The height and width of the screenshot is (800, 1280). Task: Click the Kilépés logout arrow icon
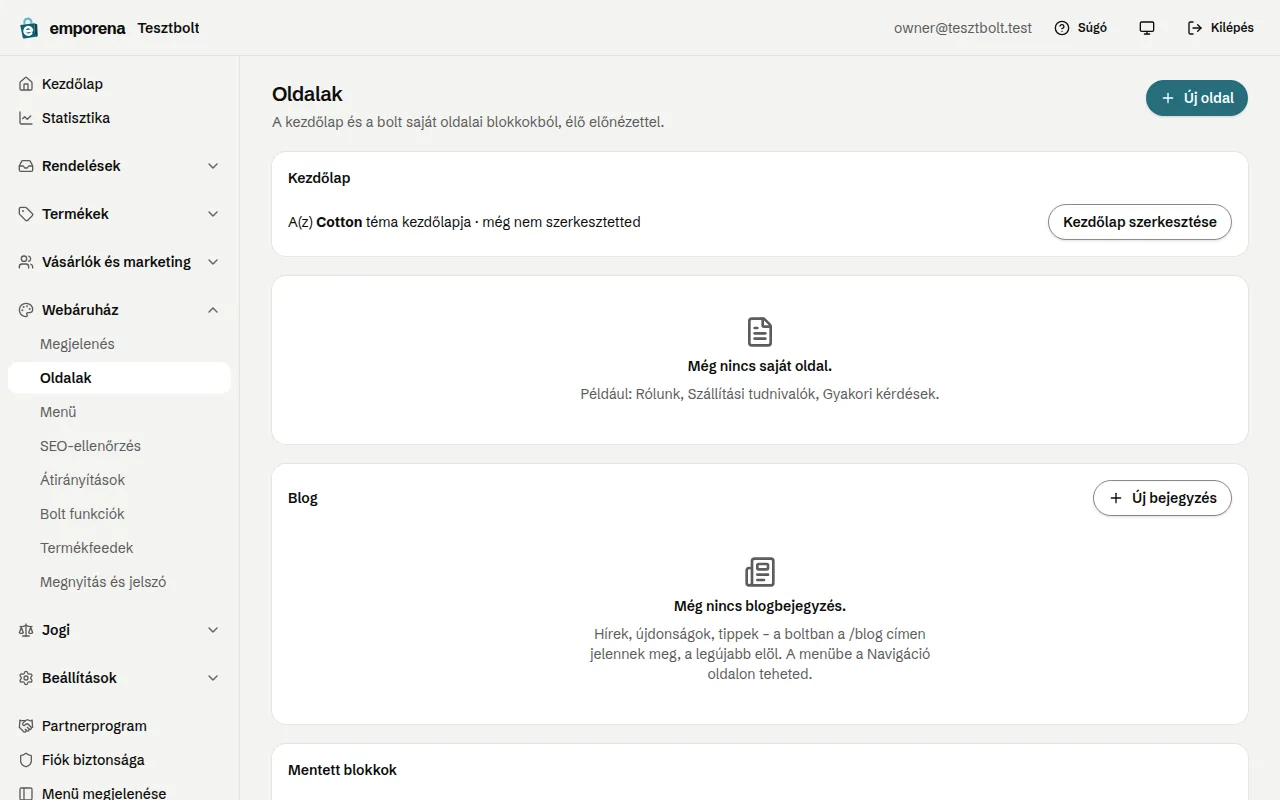click(1195, 28)
